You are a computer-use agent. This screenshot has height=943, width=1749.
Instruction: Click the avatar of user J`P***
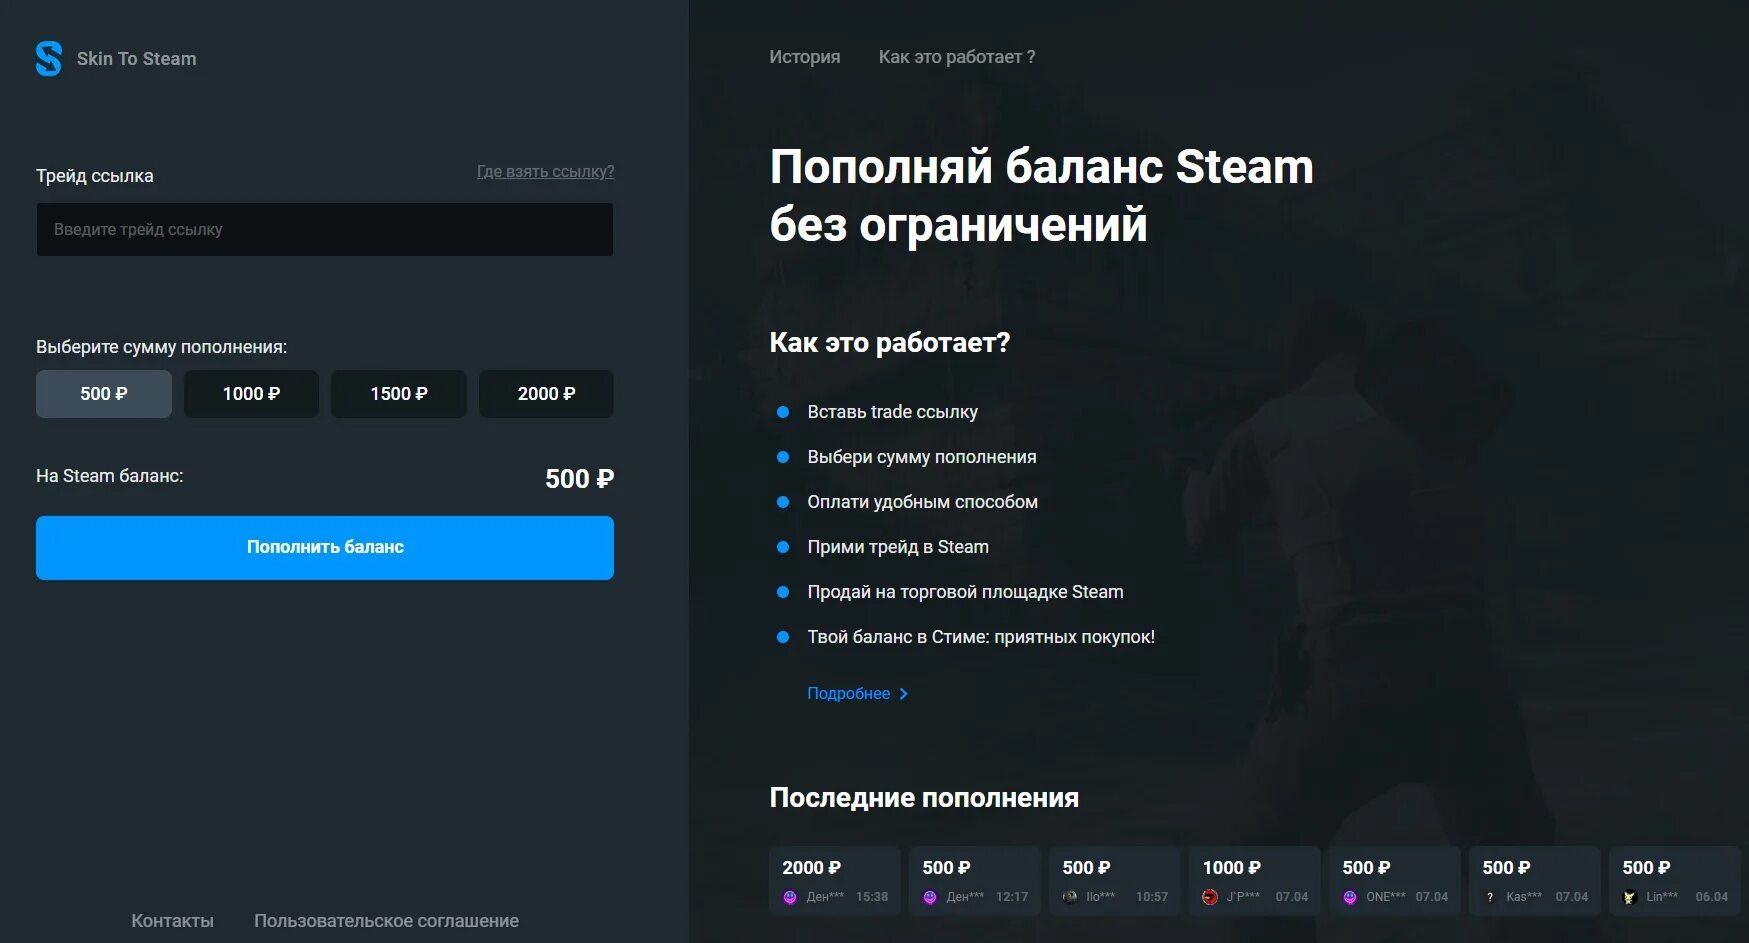click(x=1210, y=897)
